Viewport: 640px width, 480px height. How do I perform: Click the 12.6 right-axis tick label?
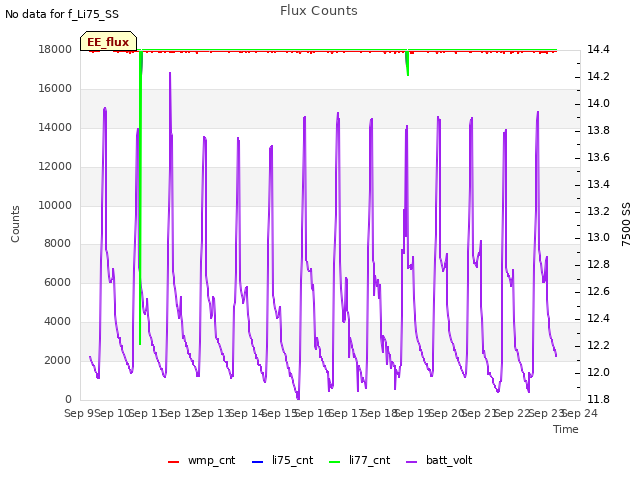598,292
